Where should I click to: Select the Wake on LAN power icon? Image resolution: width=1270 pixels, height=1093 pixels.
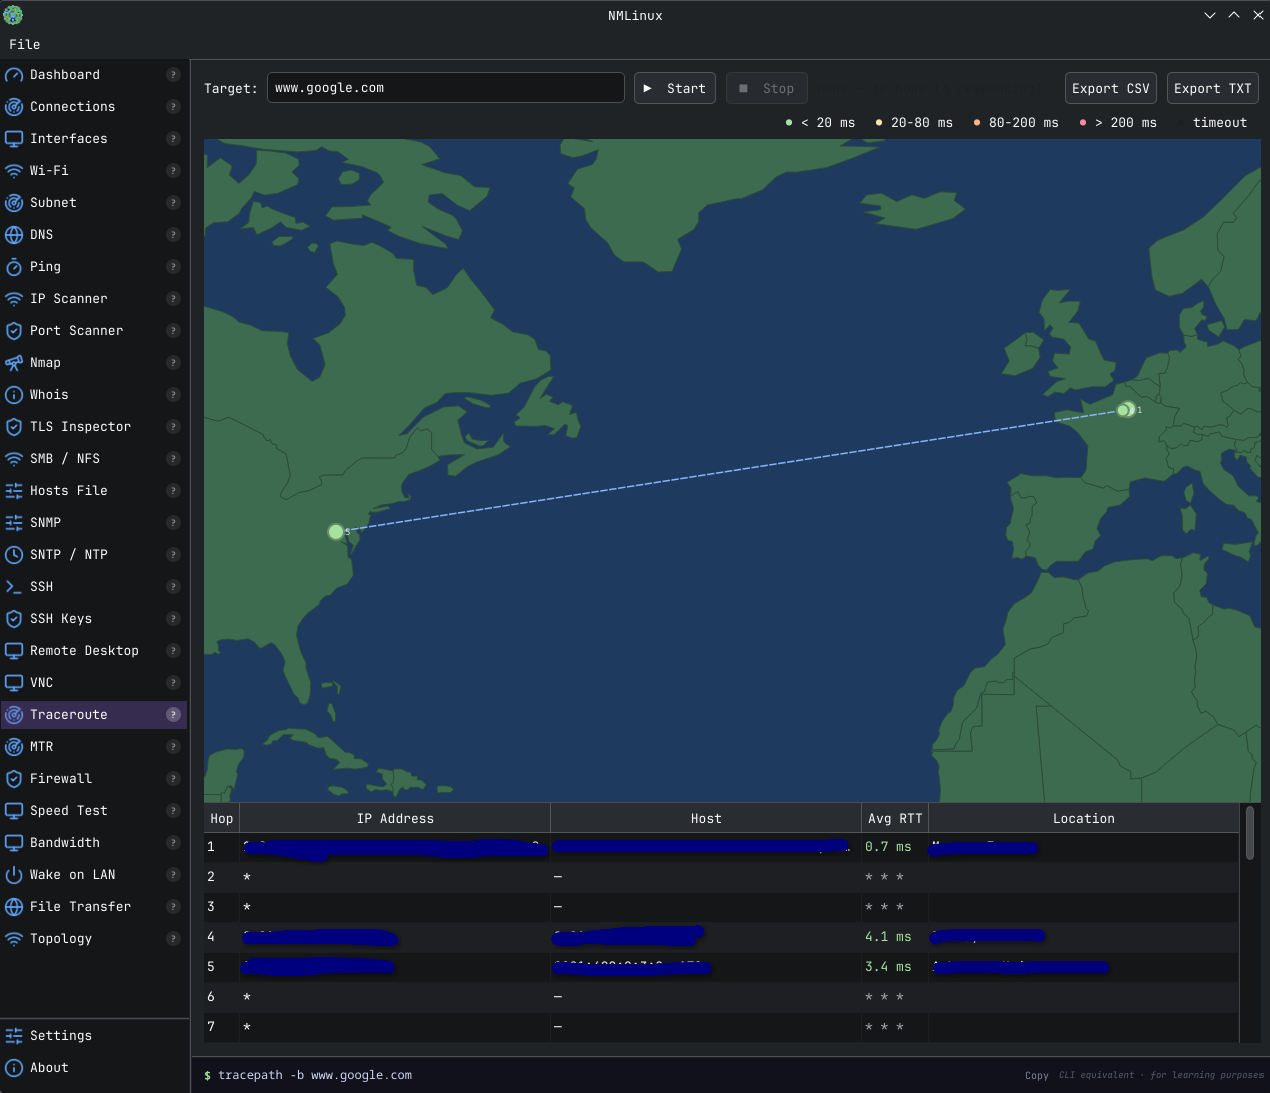14,875
